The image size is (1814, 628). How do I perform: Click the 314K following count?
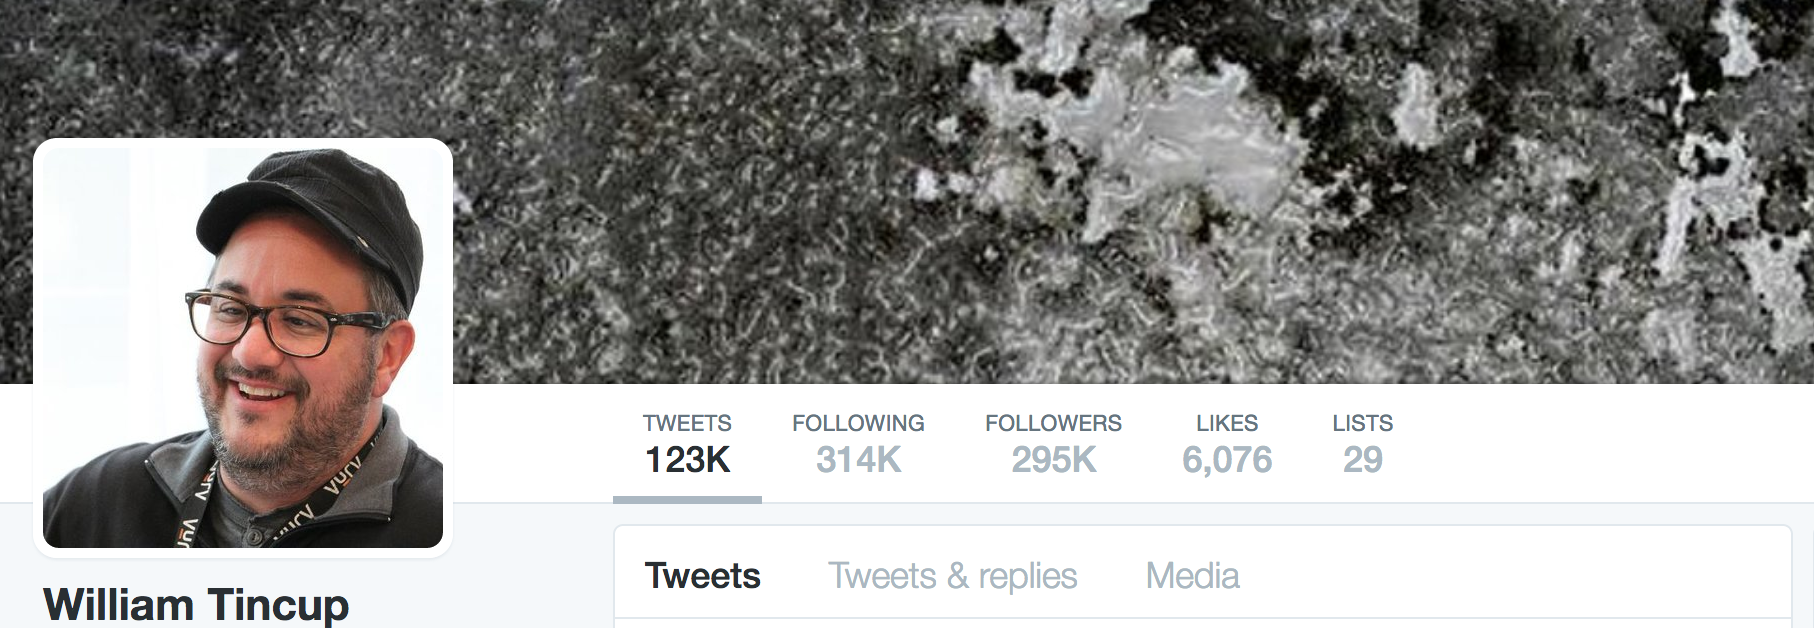(858, 460)
